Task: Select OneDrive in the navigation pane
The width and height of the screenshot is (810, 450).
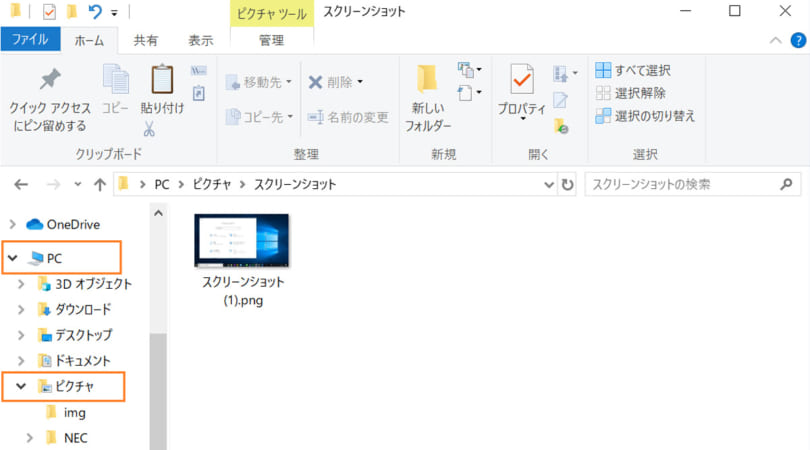Action: 73,224
